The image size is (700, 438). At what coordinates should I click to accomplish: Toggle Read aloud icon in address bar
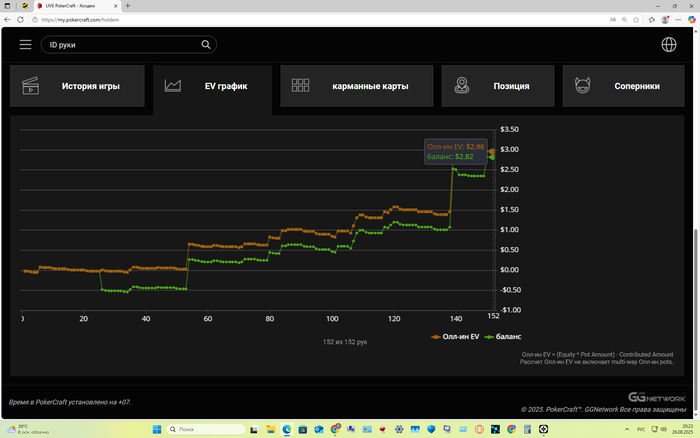point(613,20)
